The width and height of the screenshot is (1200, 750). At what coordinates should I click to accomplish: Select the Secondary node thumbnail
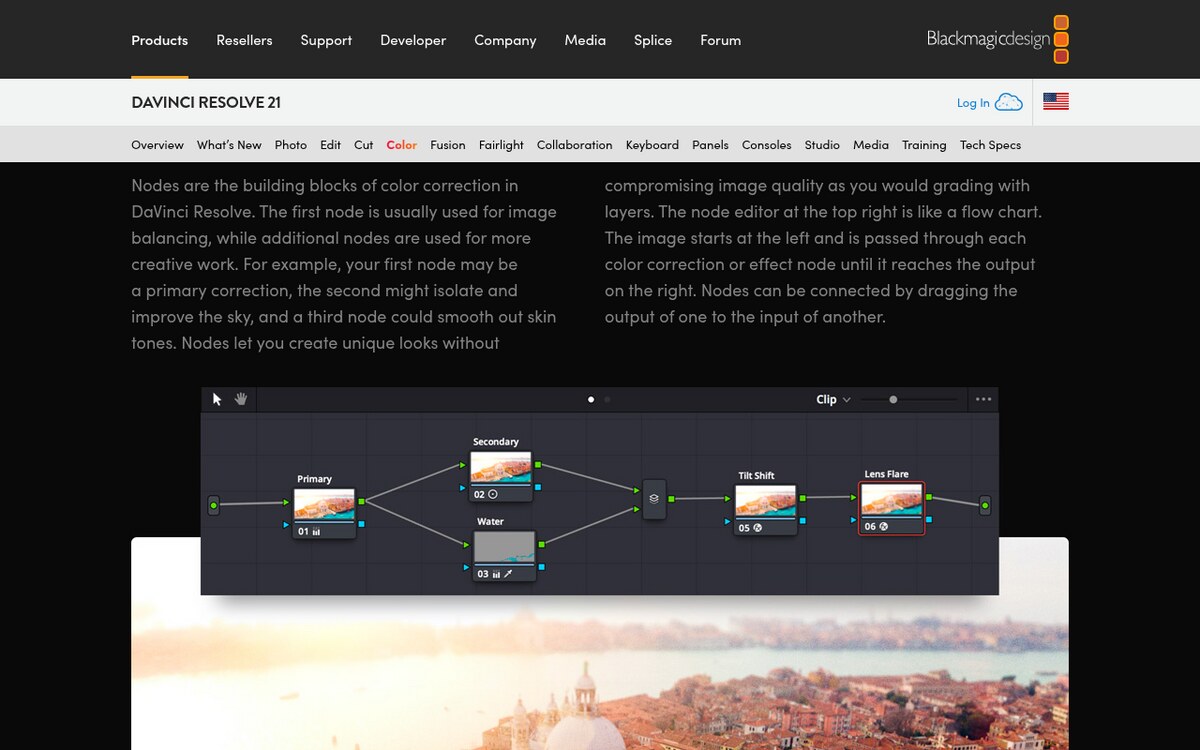pyautogui.click(x=501, y=467)
